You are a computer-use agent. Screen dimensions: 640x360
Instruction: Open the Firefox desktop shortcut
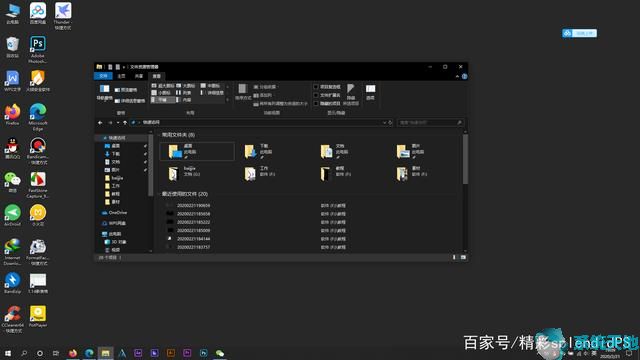[x=12, y=115]
